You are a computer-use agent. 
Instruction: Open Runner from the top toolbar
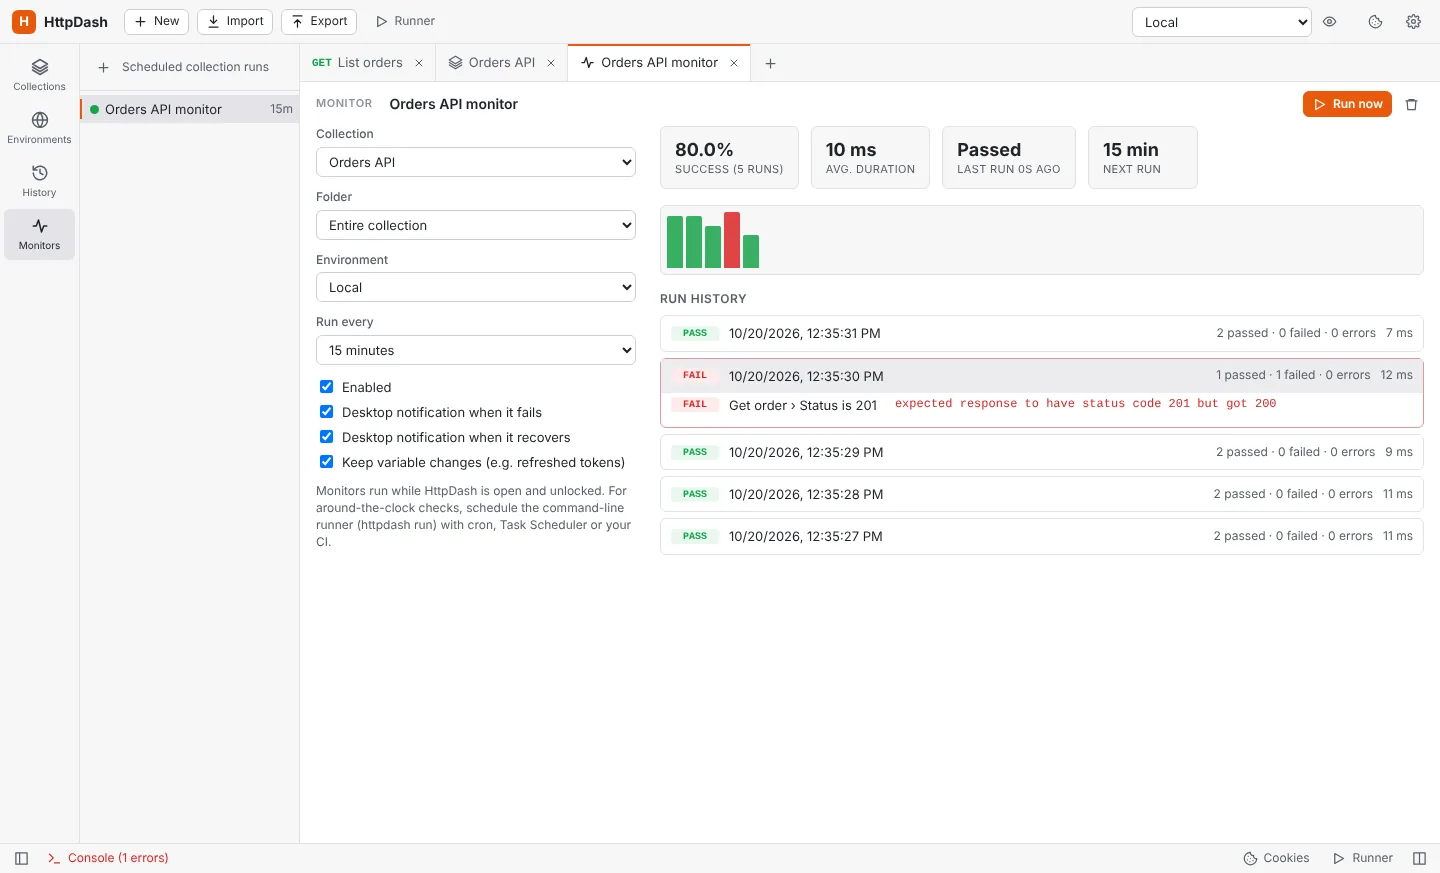pos(405,21)
